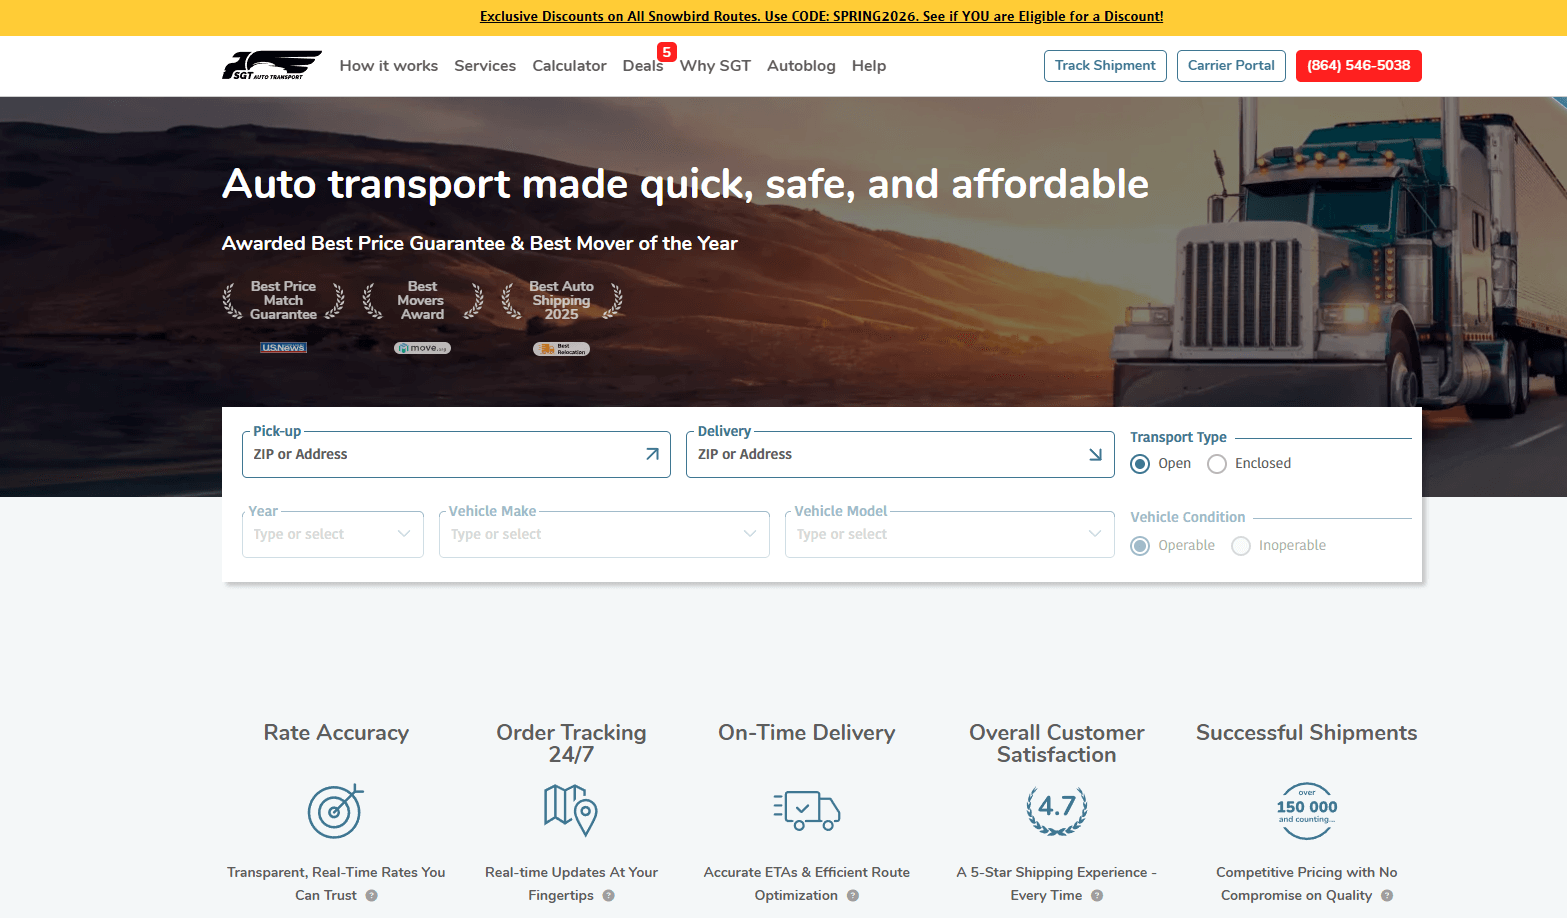Click the 150 000 shipments badge
The height and width of the screenshot is (918, 1567).
pos(1306,810)
